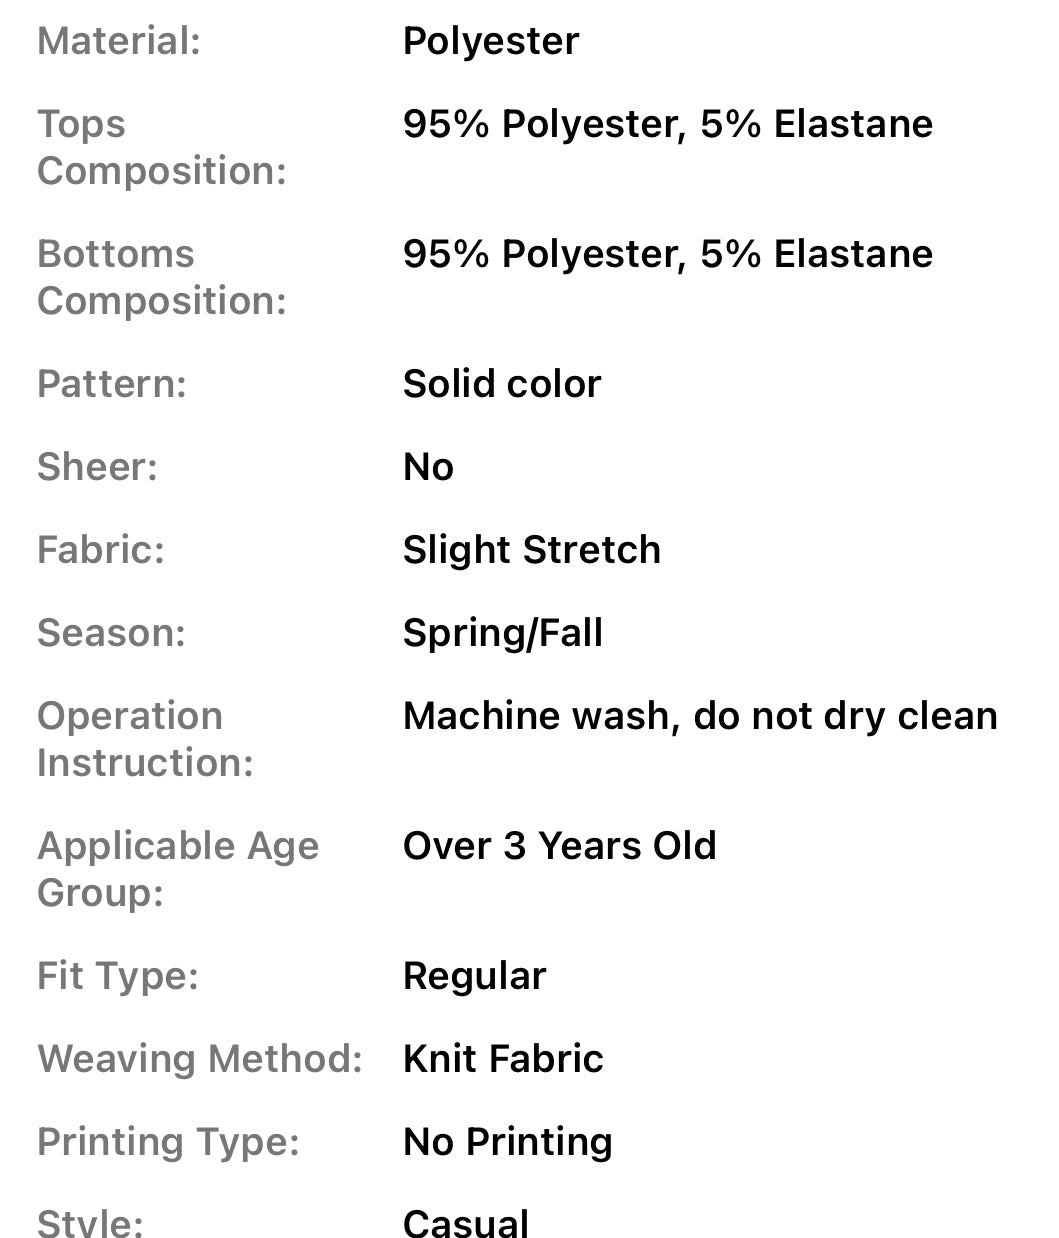Screen dimensions: 1059x1238
Task: Select the "Polyester" material value
Action: pos(490,41)
